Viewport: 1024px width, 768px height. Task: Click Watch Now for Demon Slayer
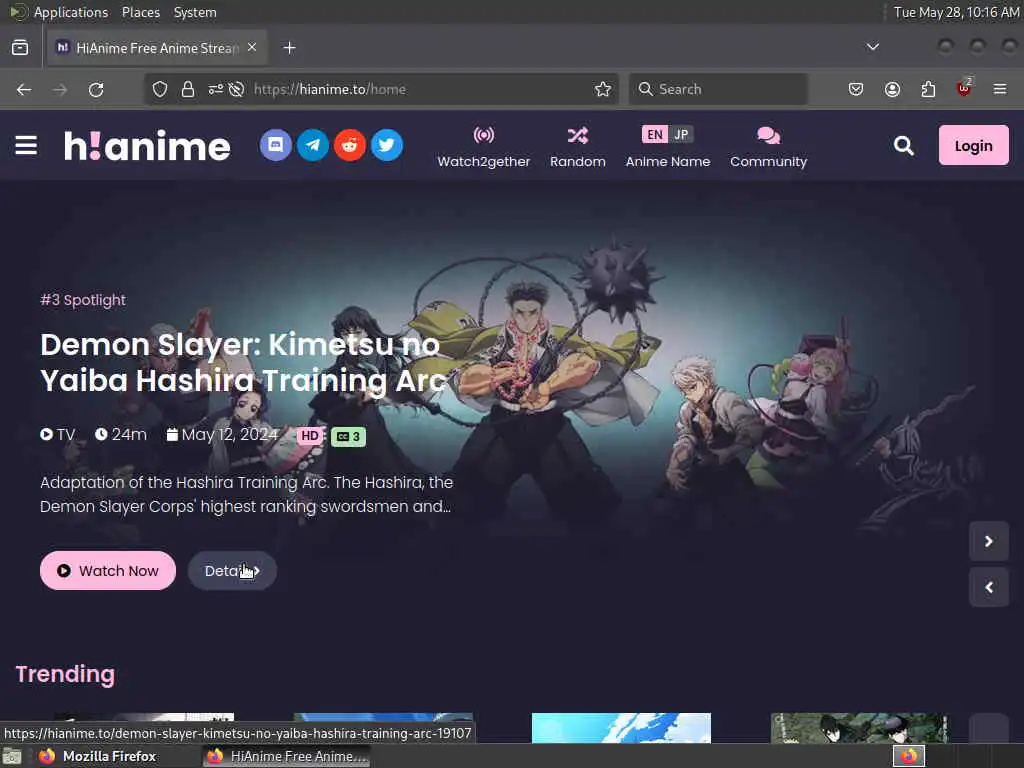coord(108,571)
